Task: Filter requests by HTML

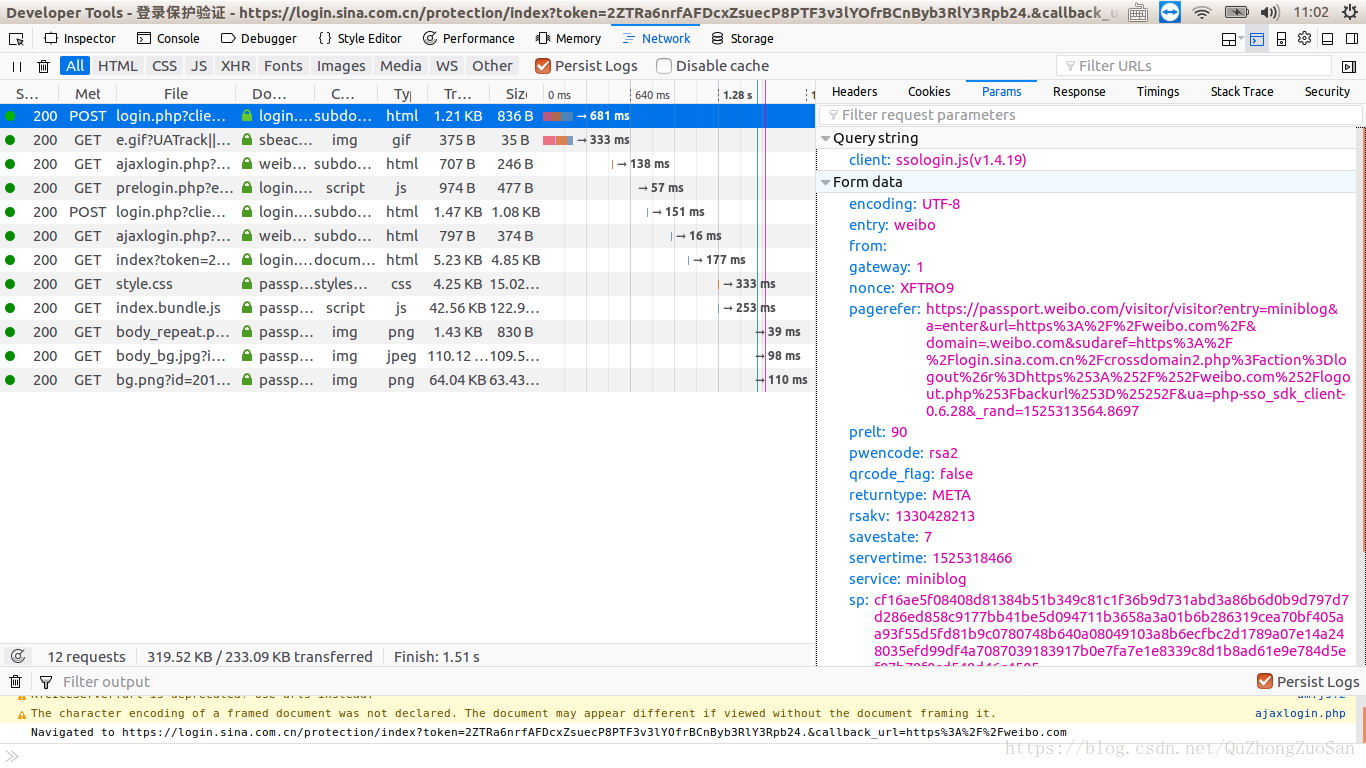Action: 118,66
